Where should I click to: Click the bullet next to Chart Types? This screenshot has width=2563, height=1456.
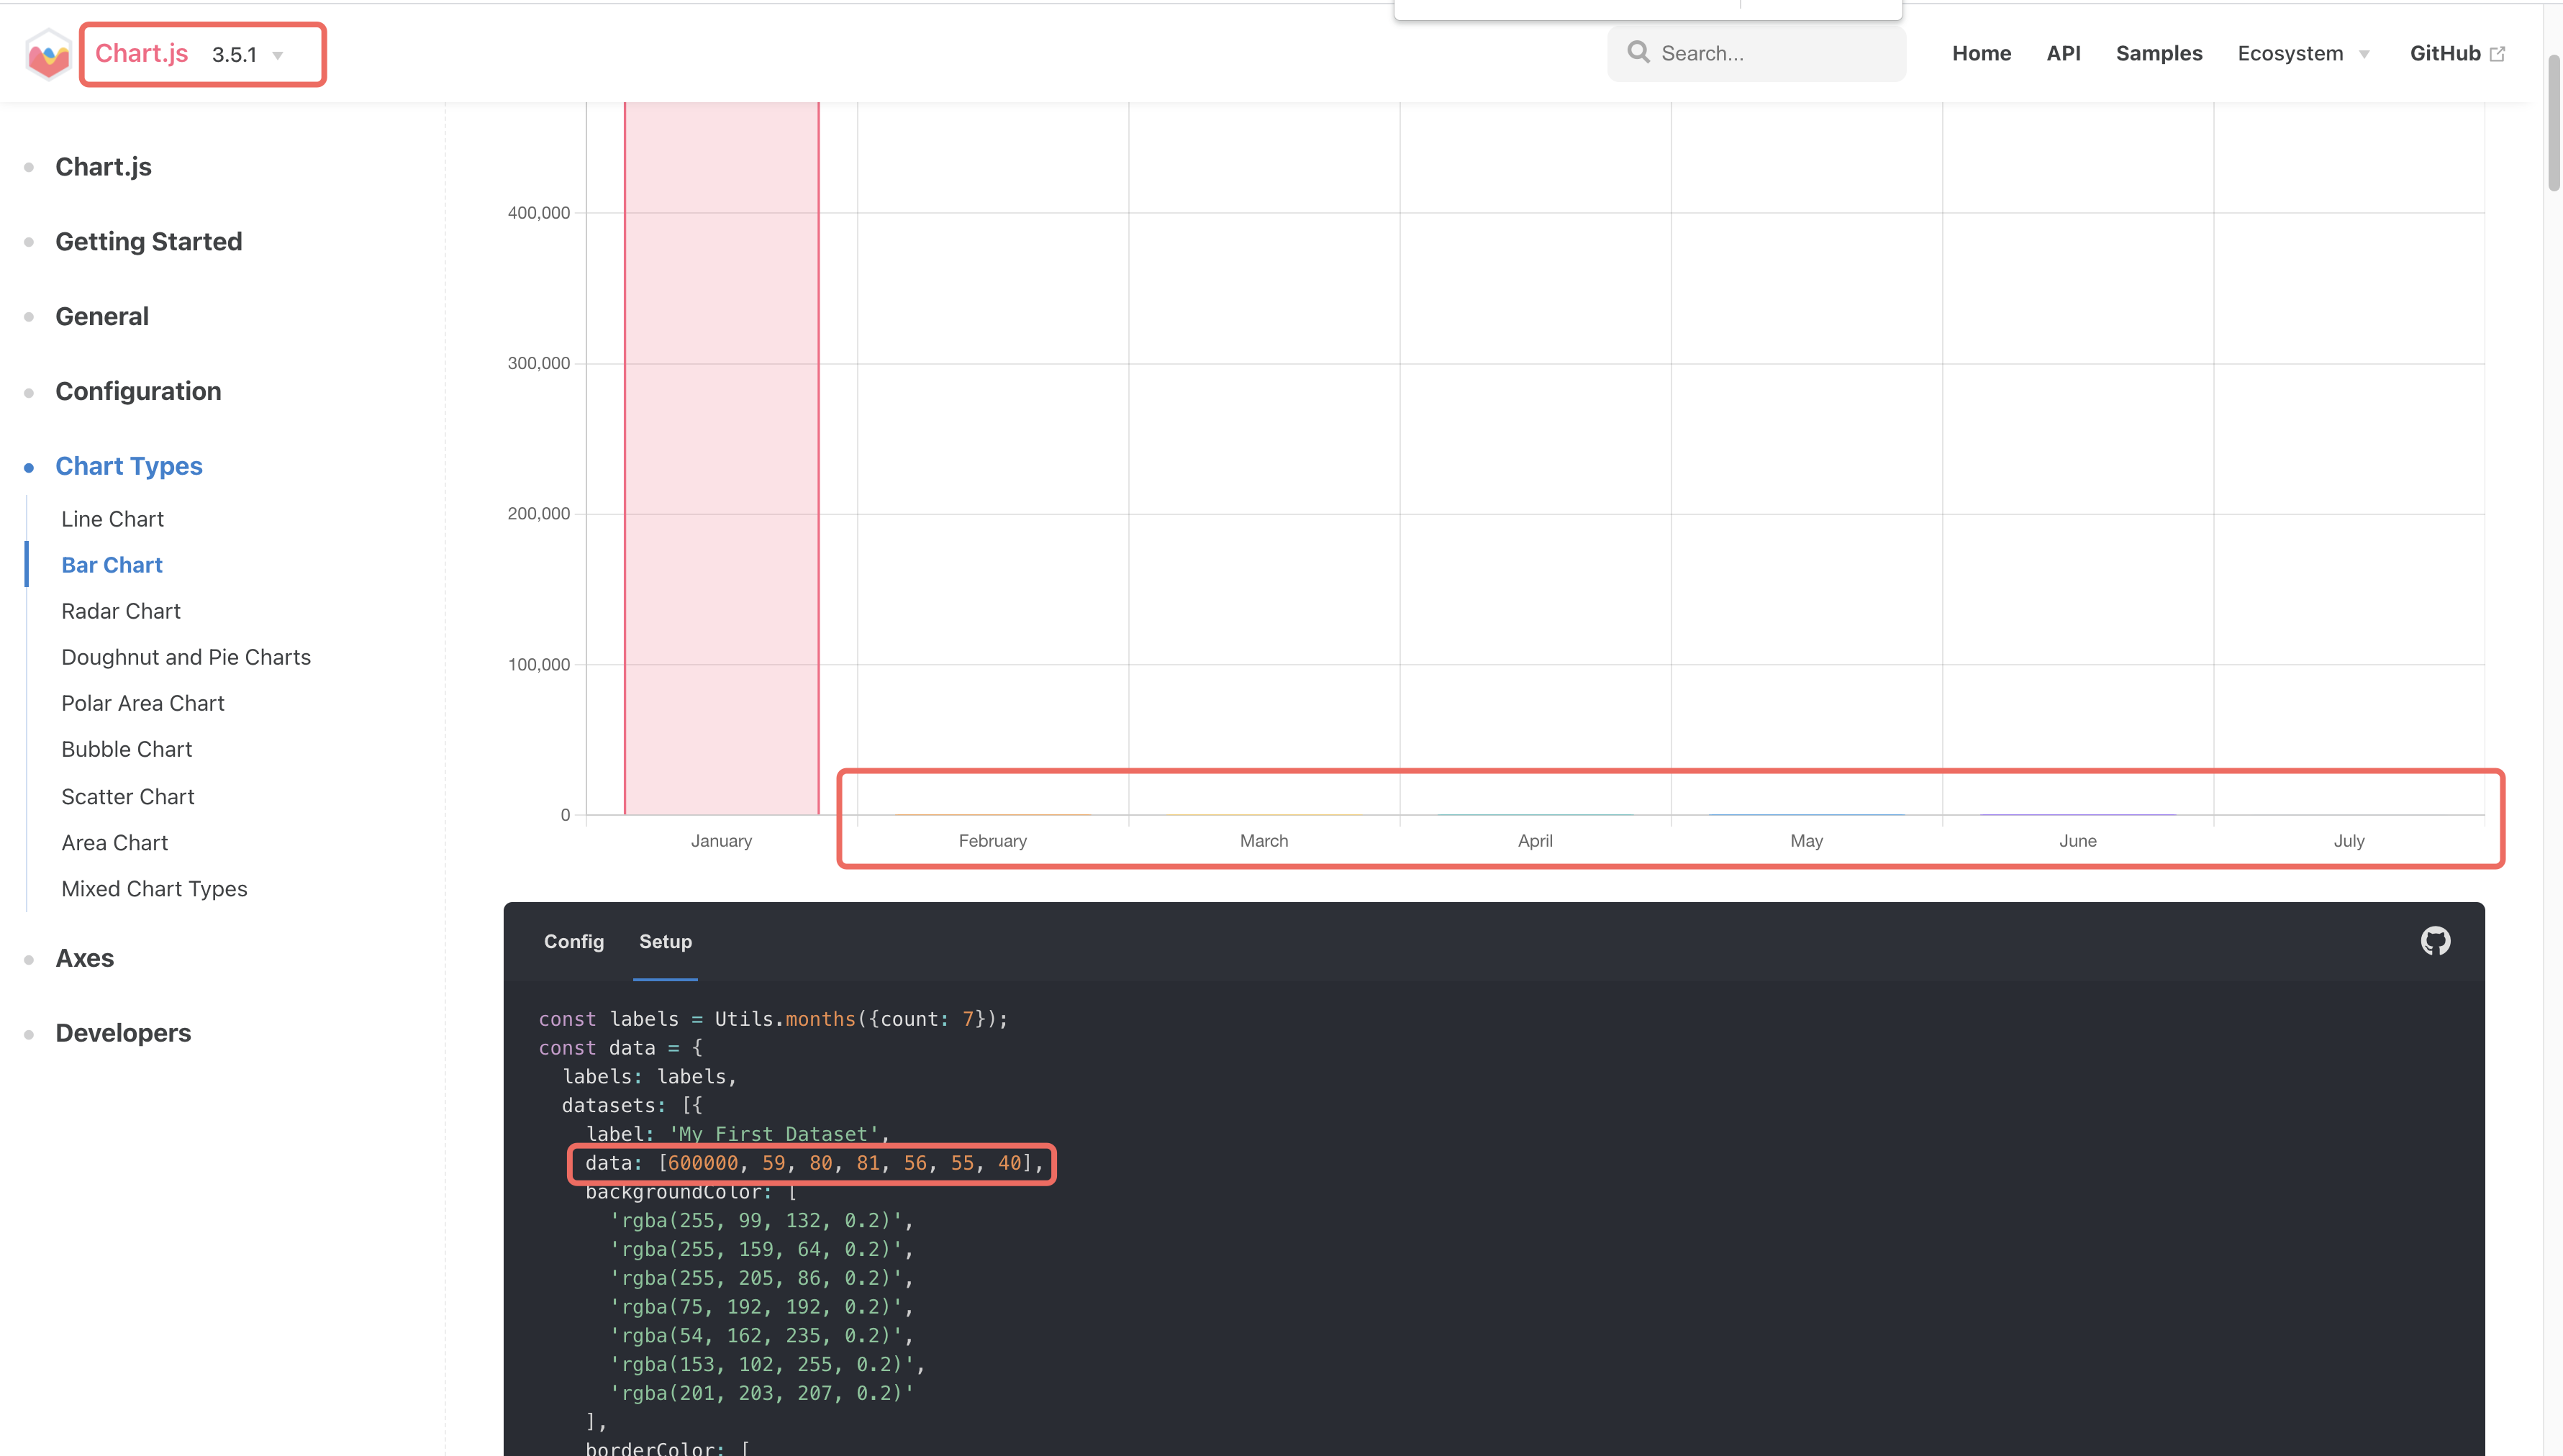click(28, 466)
